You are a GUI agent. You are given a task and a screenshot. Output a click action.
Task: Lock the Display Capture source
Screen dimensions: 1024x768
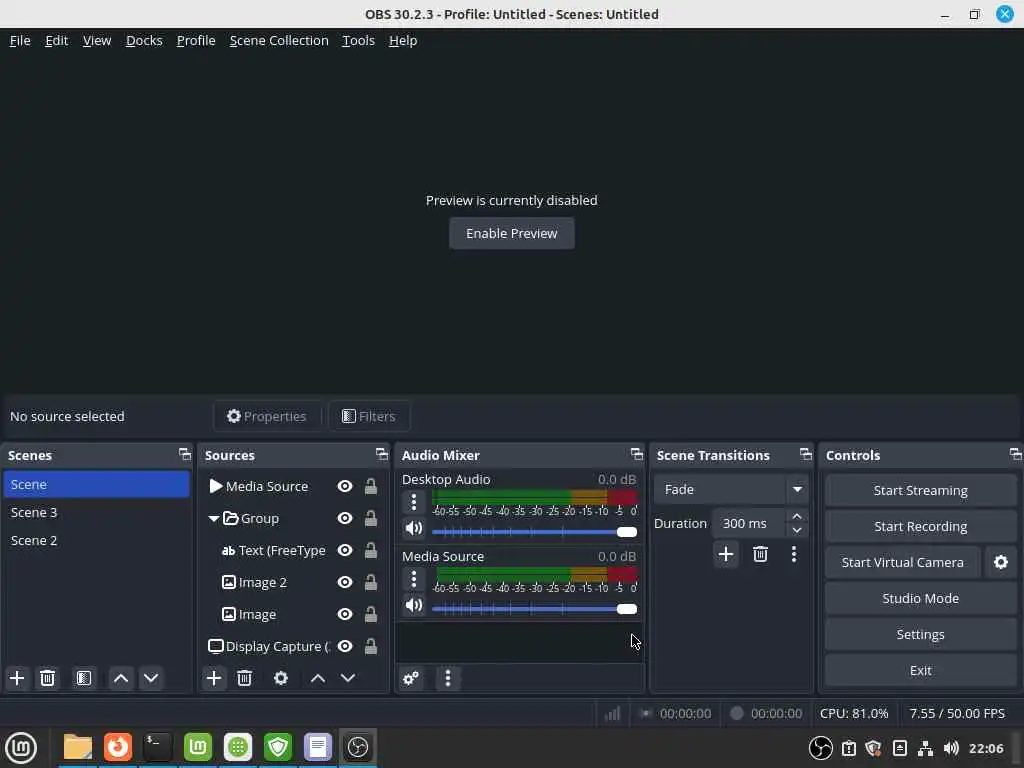click(x=370, y=647)
